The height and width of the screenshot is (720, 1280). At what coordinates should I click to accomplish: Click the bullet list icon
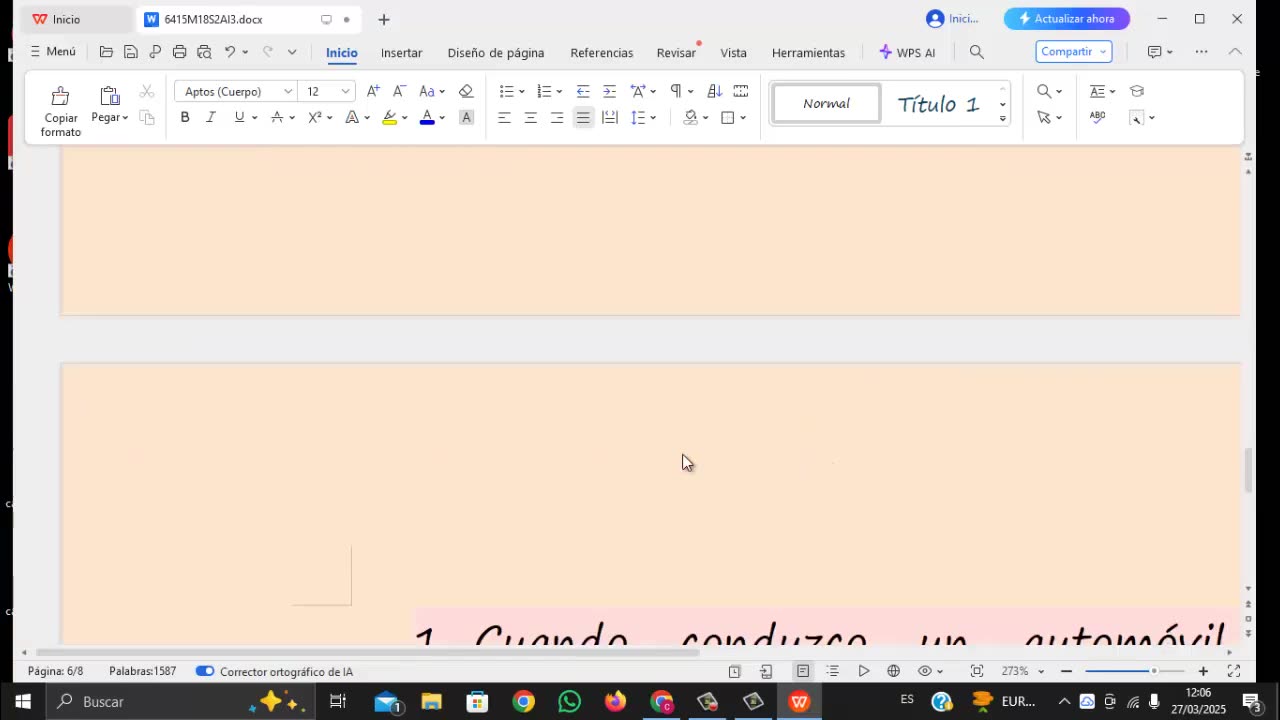coord(507,91)
